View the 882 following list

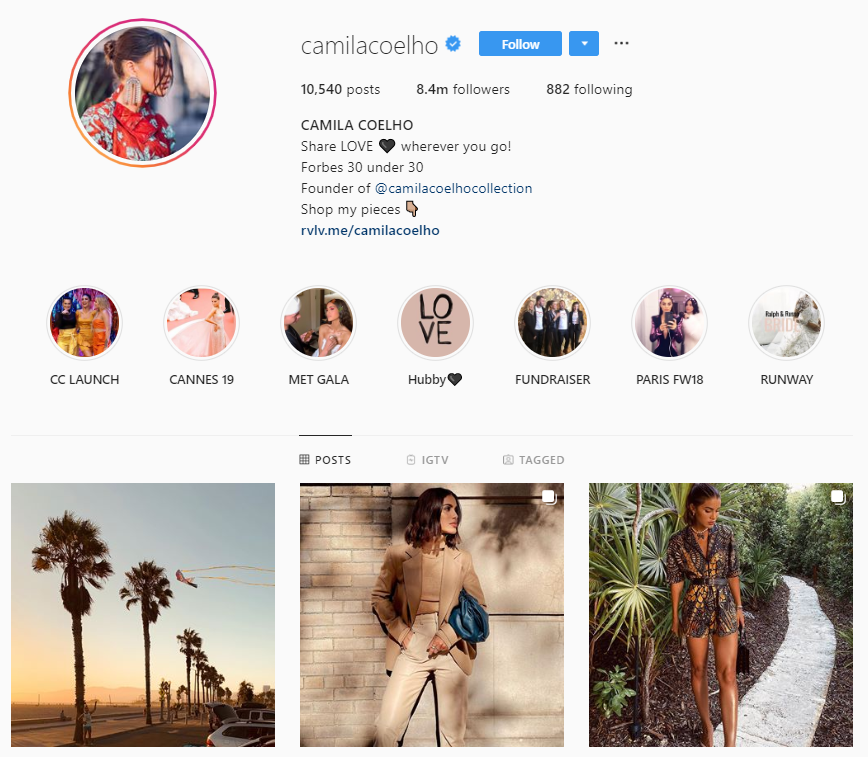pos(589,89)
